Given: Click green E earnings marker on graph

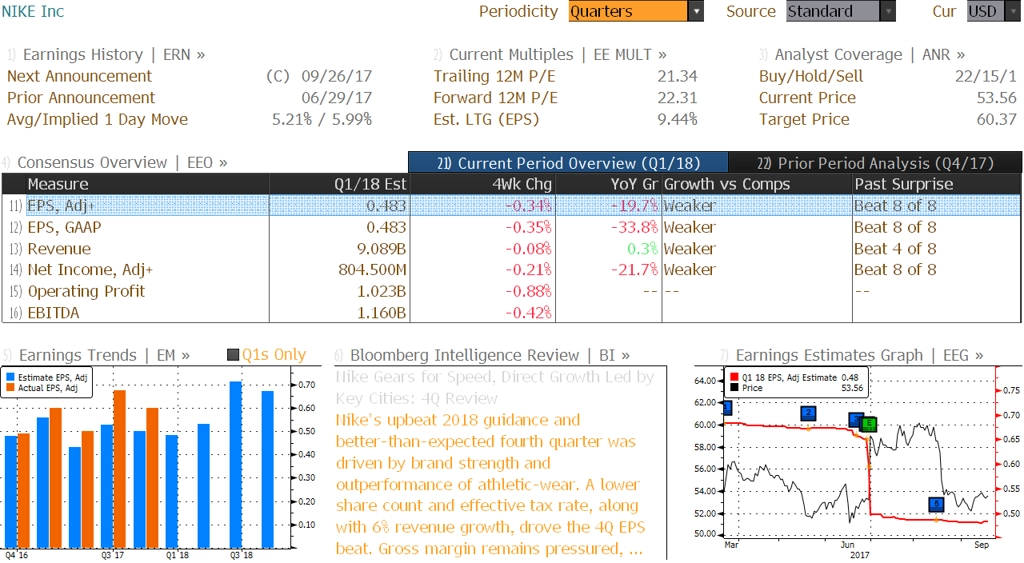Looking at the screenshot, I should click(x=869, y=425).
